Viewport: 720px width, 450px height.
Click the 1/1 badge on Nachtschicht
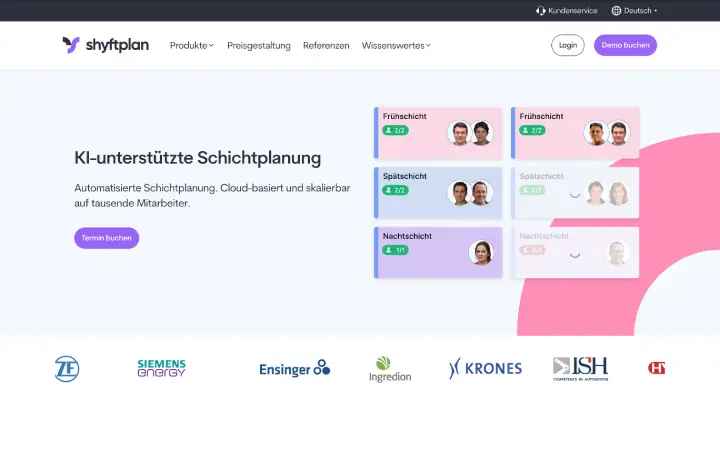pyautogui.click(x=395, y=250)
